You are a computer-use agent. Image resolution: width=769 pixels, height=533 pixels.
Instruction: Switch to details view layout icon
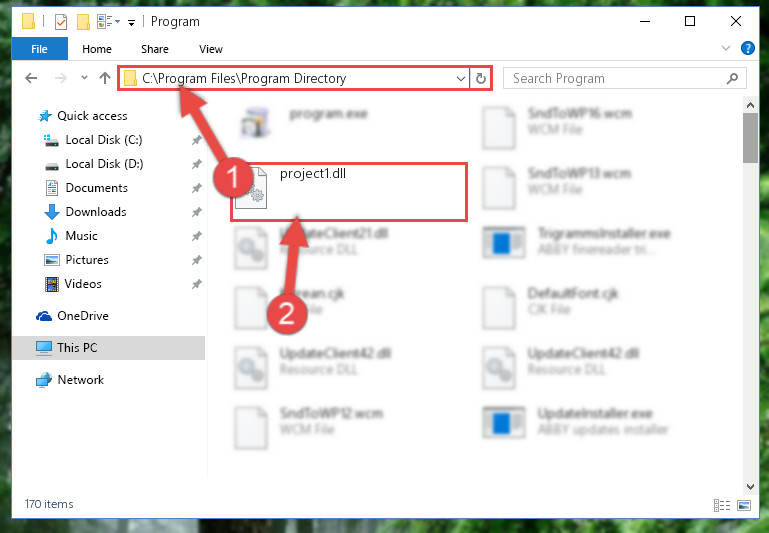722,505
